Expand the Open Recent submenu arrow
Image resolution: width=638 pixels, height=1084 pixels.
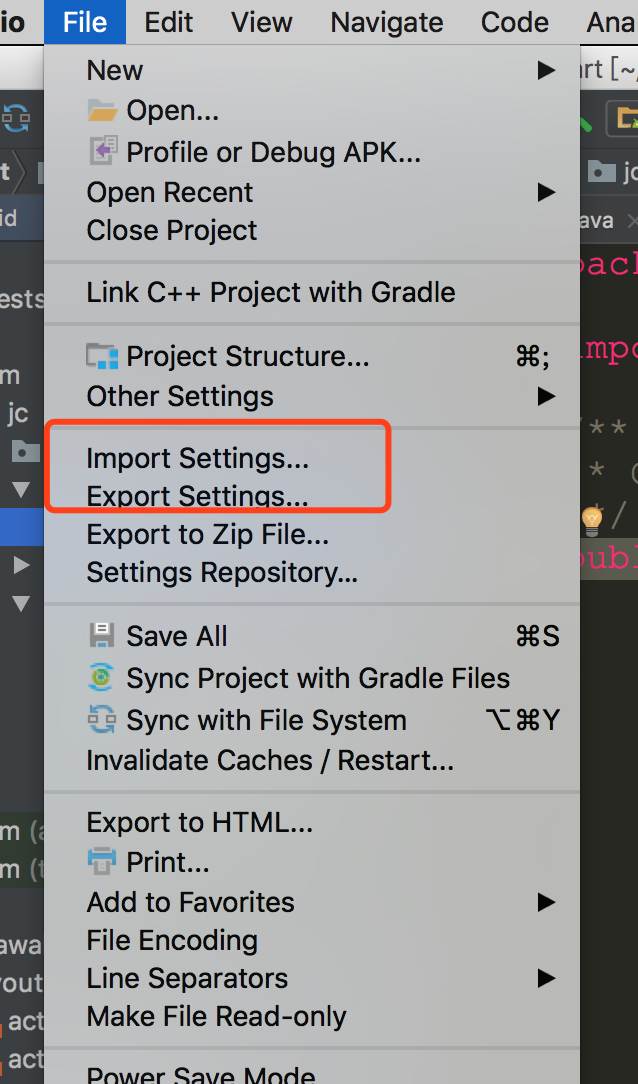pyautogui.click(x=546, y=192)
